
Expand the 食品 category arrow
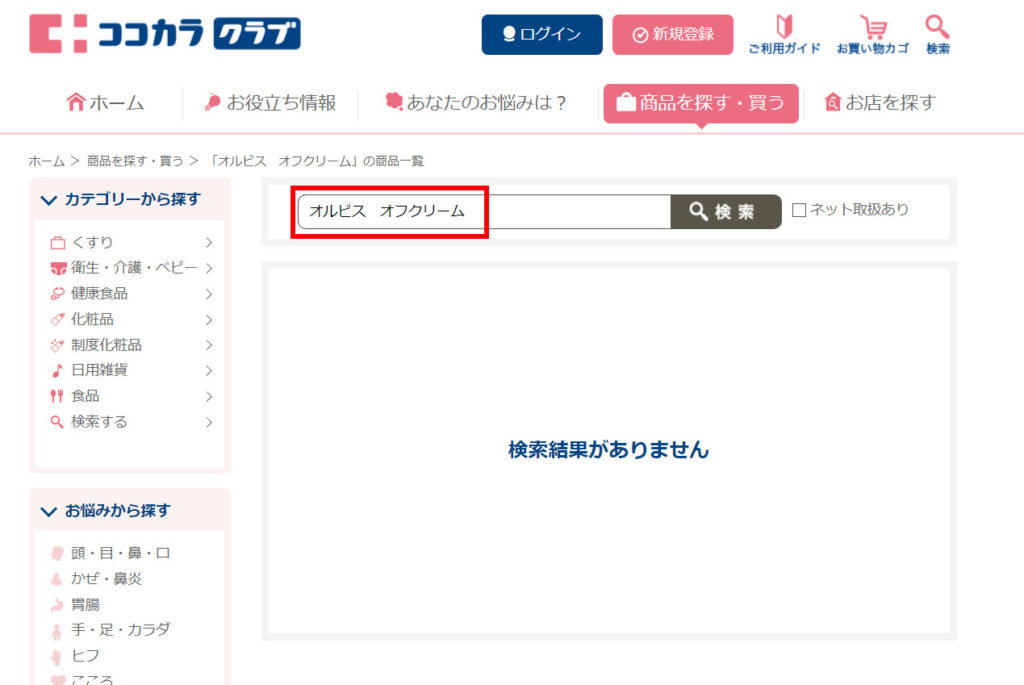[x=209, y=396]
